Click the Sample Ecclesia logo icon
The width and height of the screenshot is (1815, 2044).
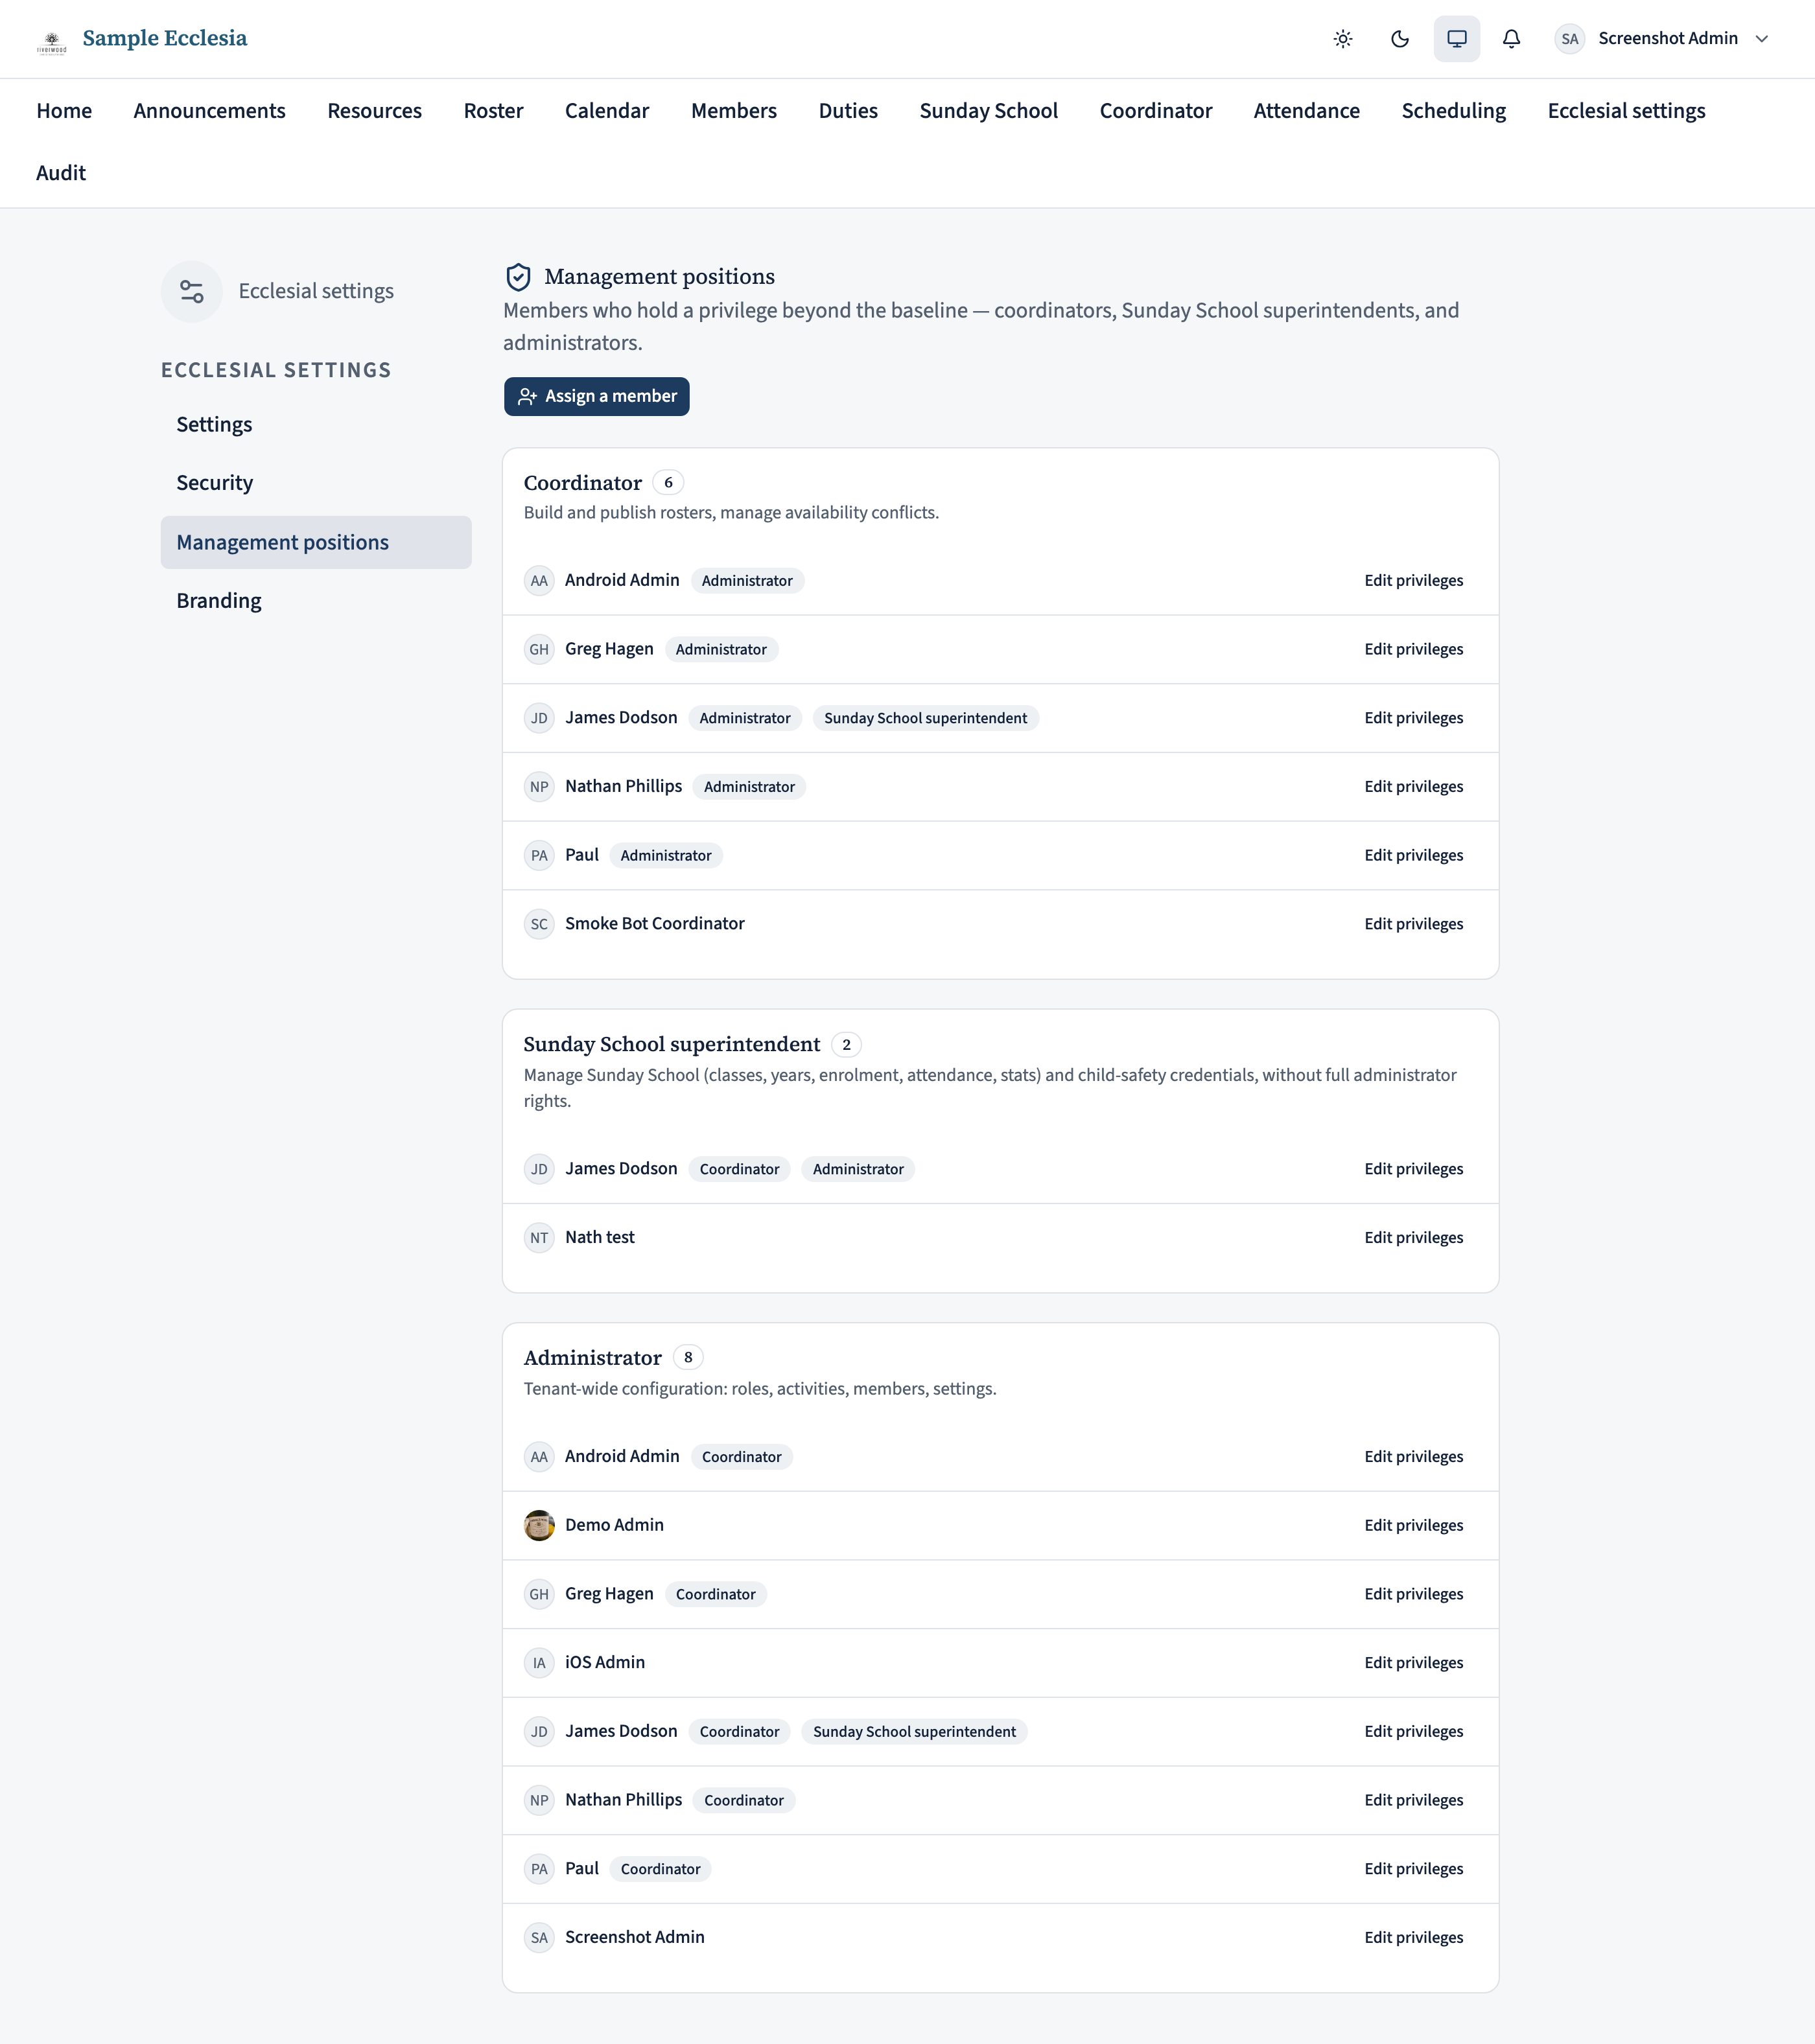point(52,40)
